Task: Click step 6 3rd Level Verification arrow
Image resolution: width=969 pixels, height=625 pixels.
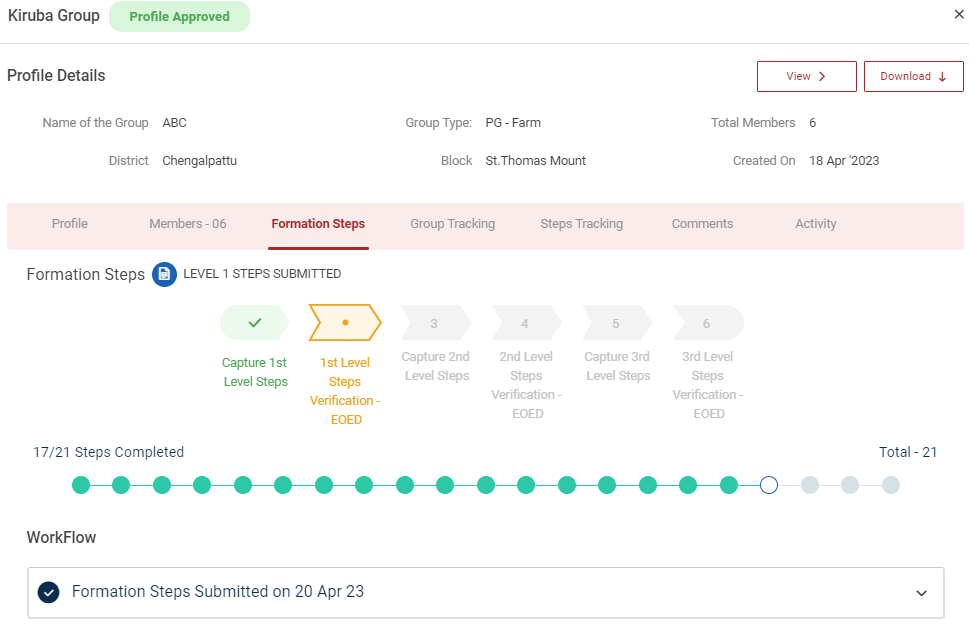Action: pyautogui.click(x=707, y=323)
